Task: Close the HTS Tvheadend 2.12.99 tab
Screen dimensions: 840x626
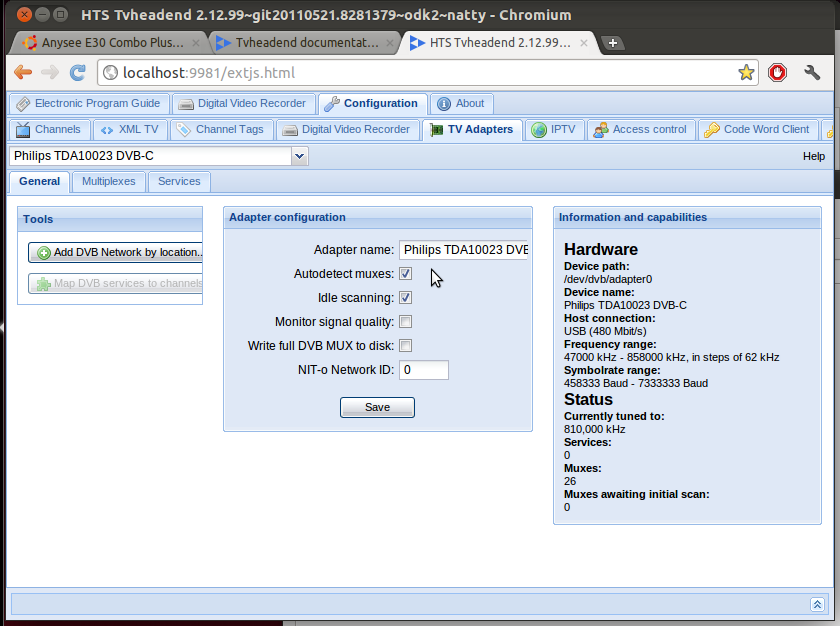Action: [584, 43]
